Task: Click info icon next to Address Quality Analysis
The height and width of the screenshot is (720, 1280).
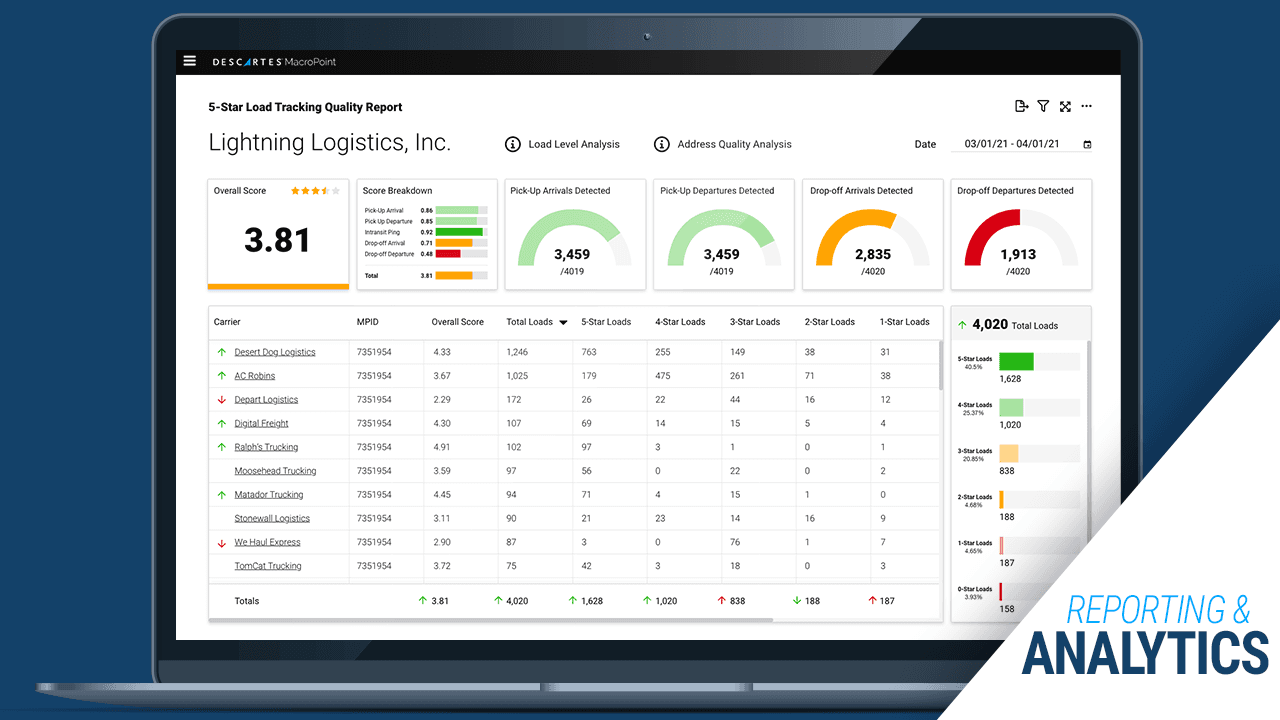Action: [x=661, y=144]
